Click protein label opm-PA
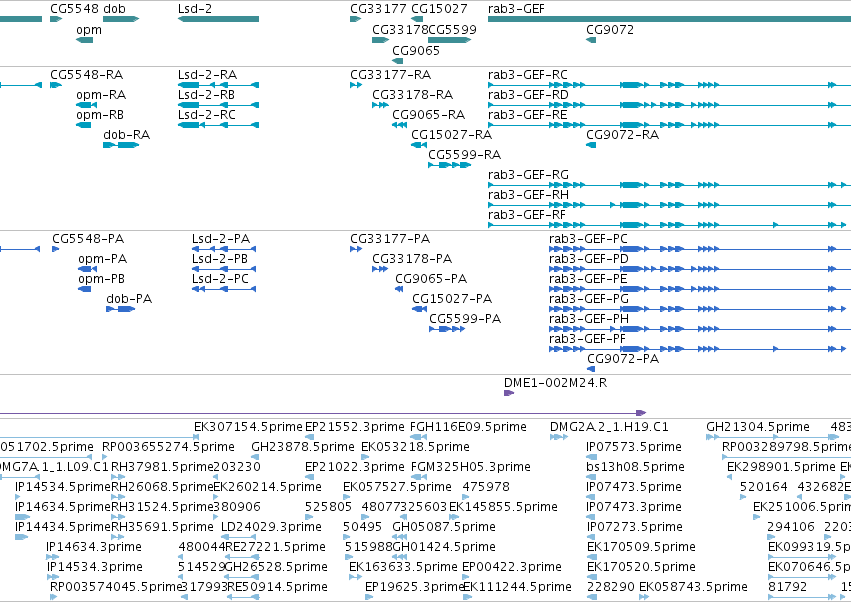The image size is (851, 602). pos(103,259)
